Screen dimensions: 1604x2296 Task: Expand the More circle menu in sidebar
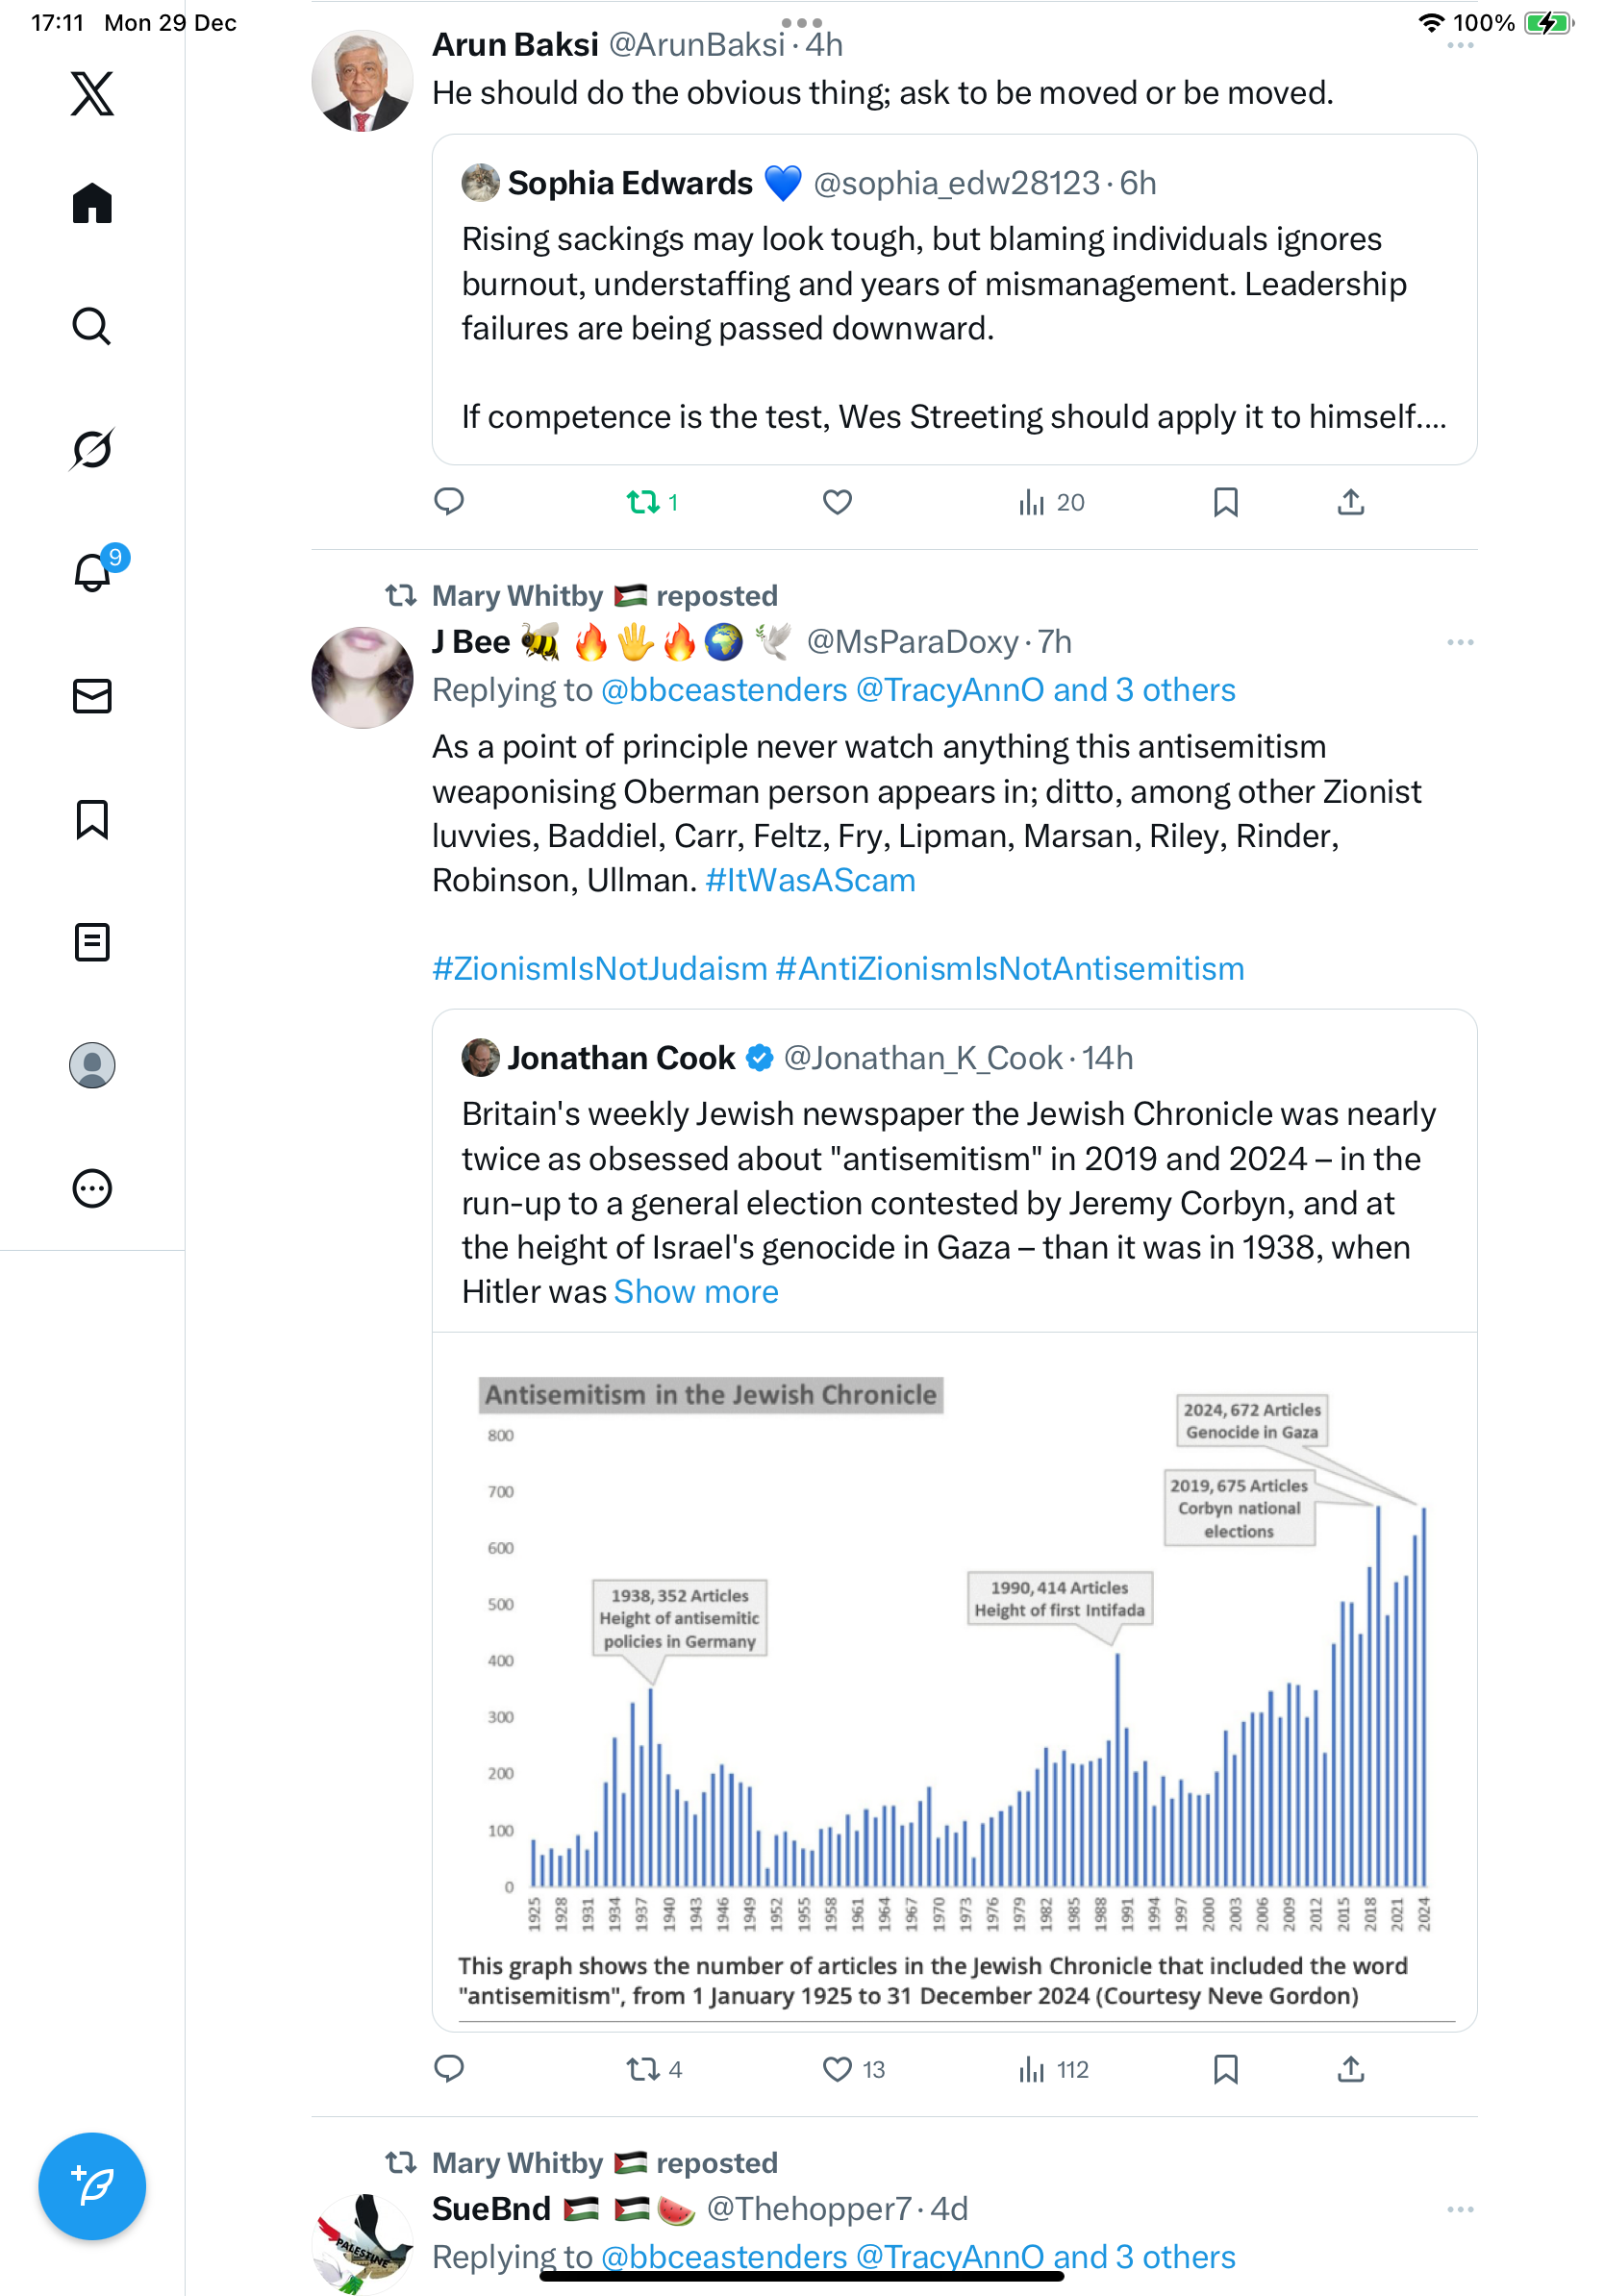(92, 1188)
